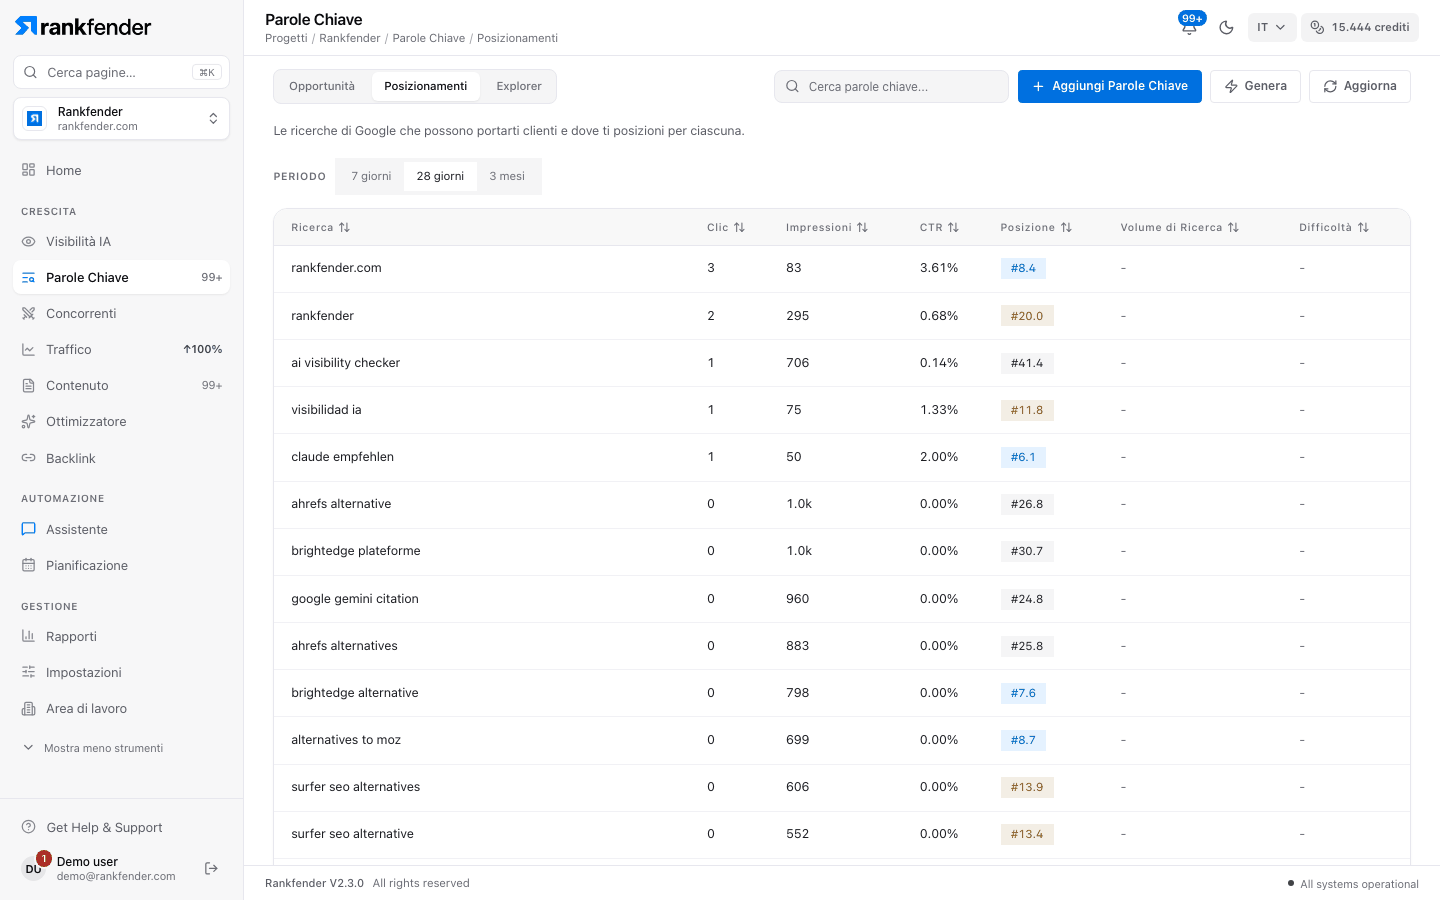This screenshot has height=900, width=1440.
Task: Go to Visibilità IA
Action: click(x=122, y=241)
